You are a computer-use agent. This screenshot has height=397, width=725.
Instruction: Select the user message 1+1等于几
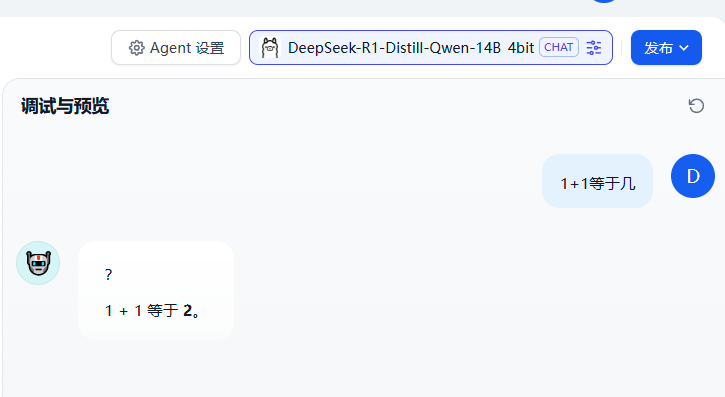pyautogui.click(x=597, y=183)
